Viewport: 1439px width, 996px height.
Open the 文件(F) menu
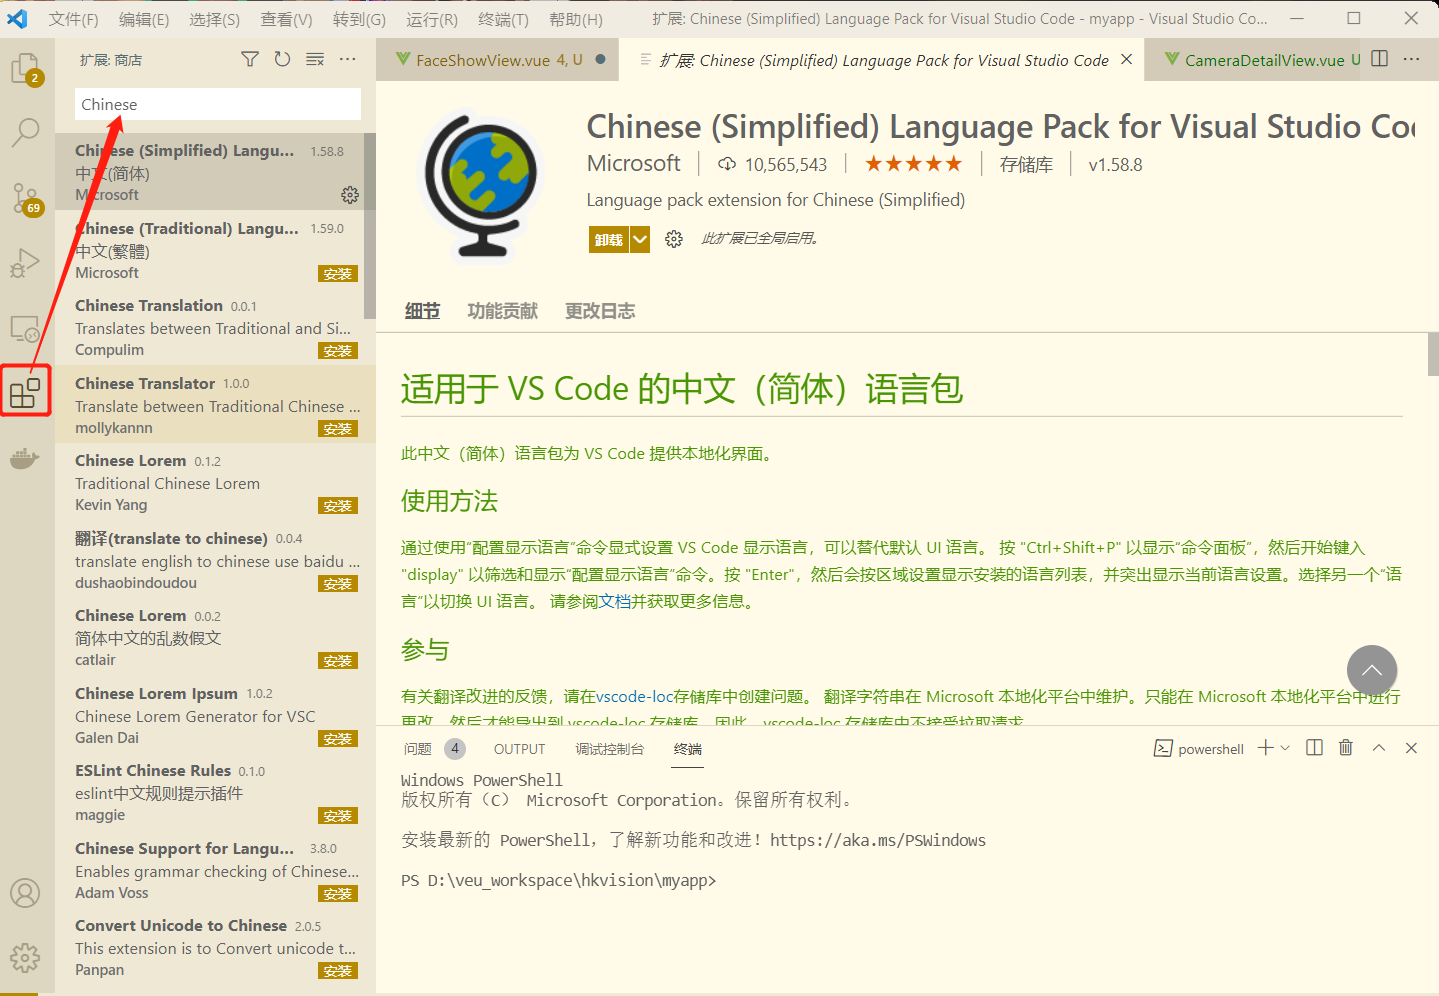click(x=73, y=19)
